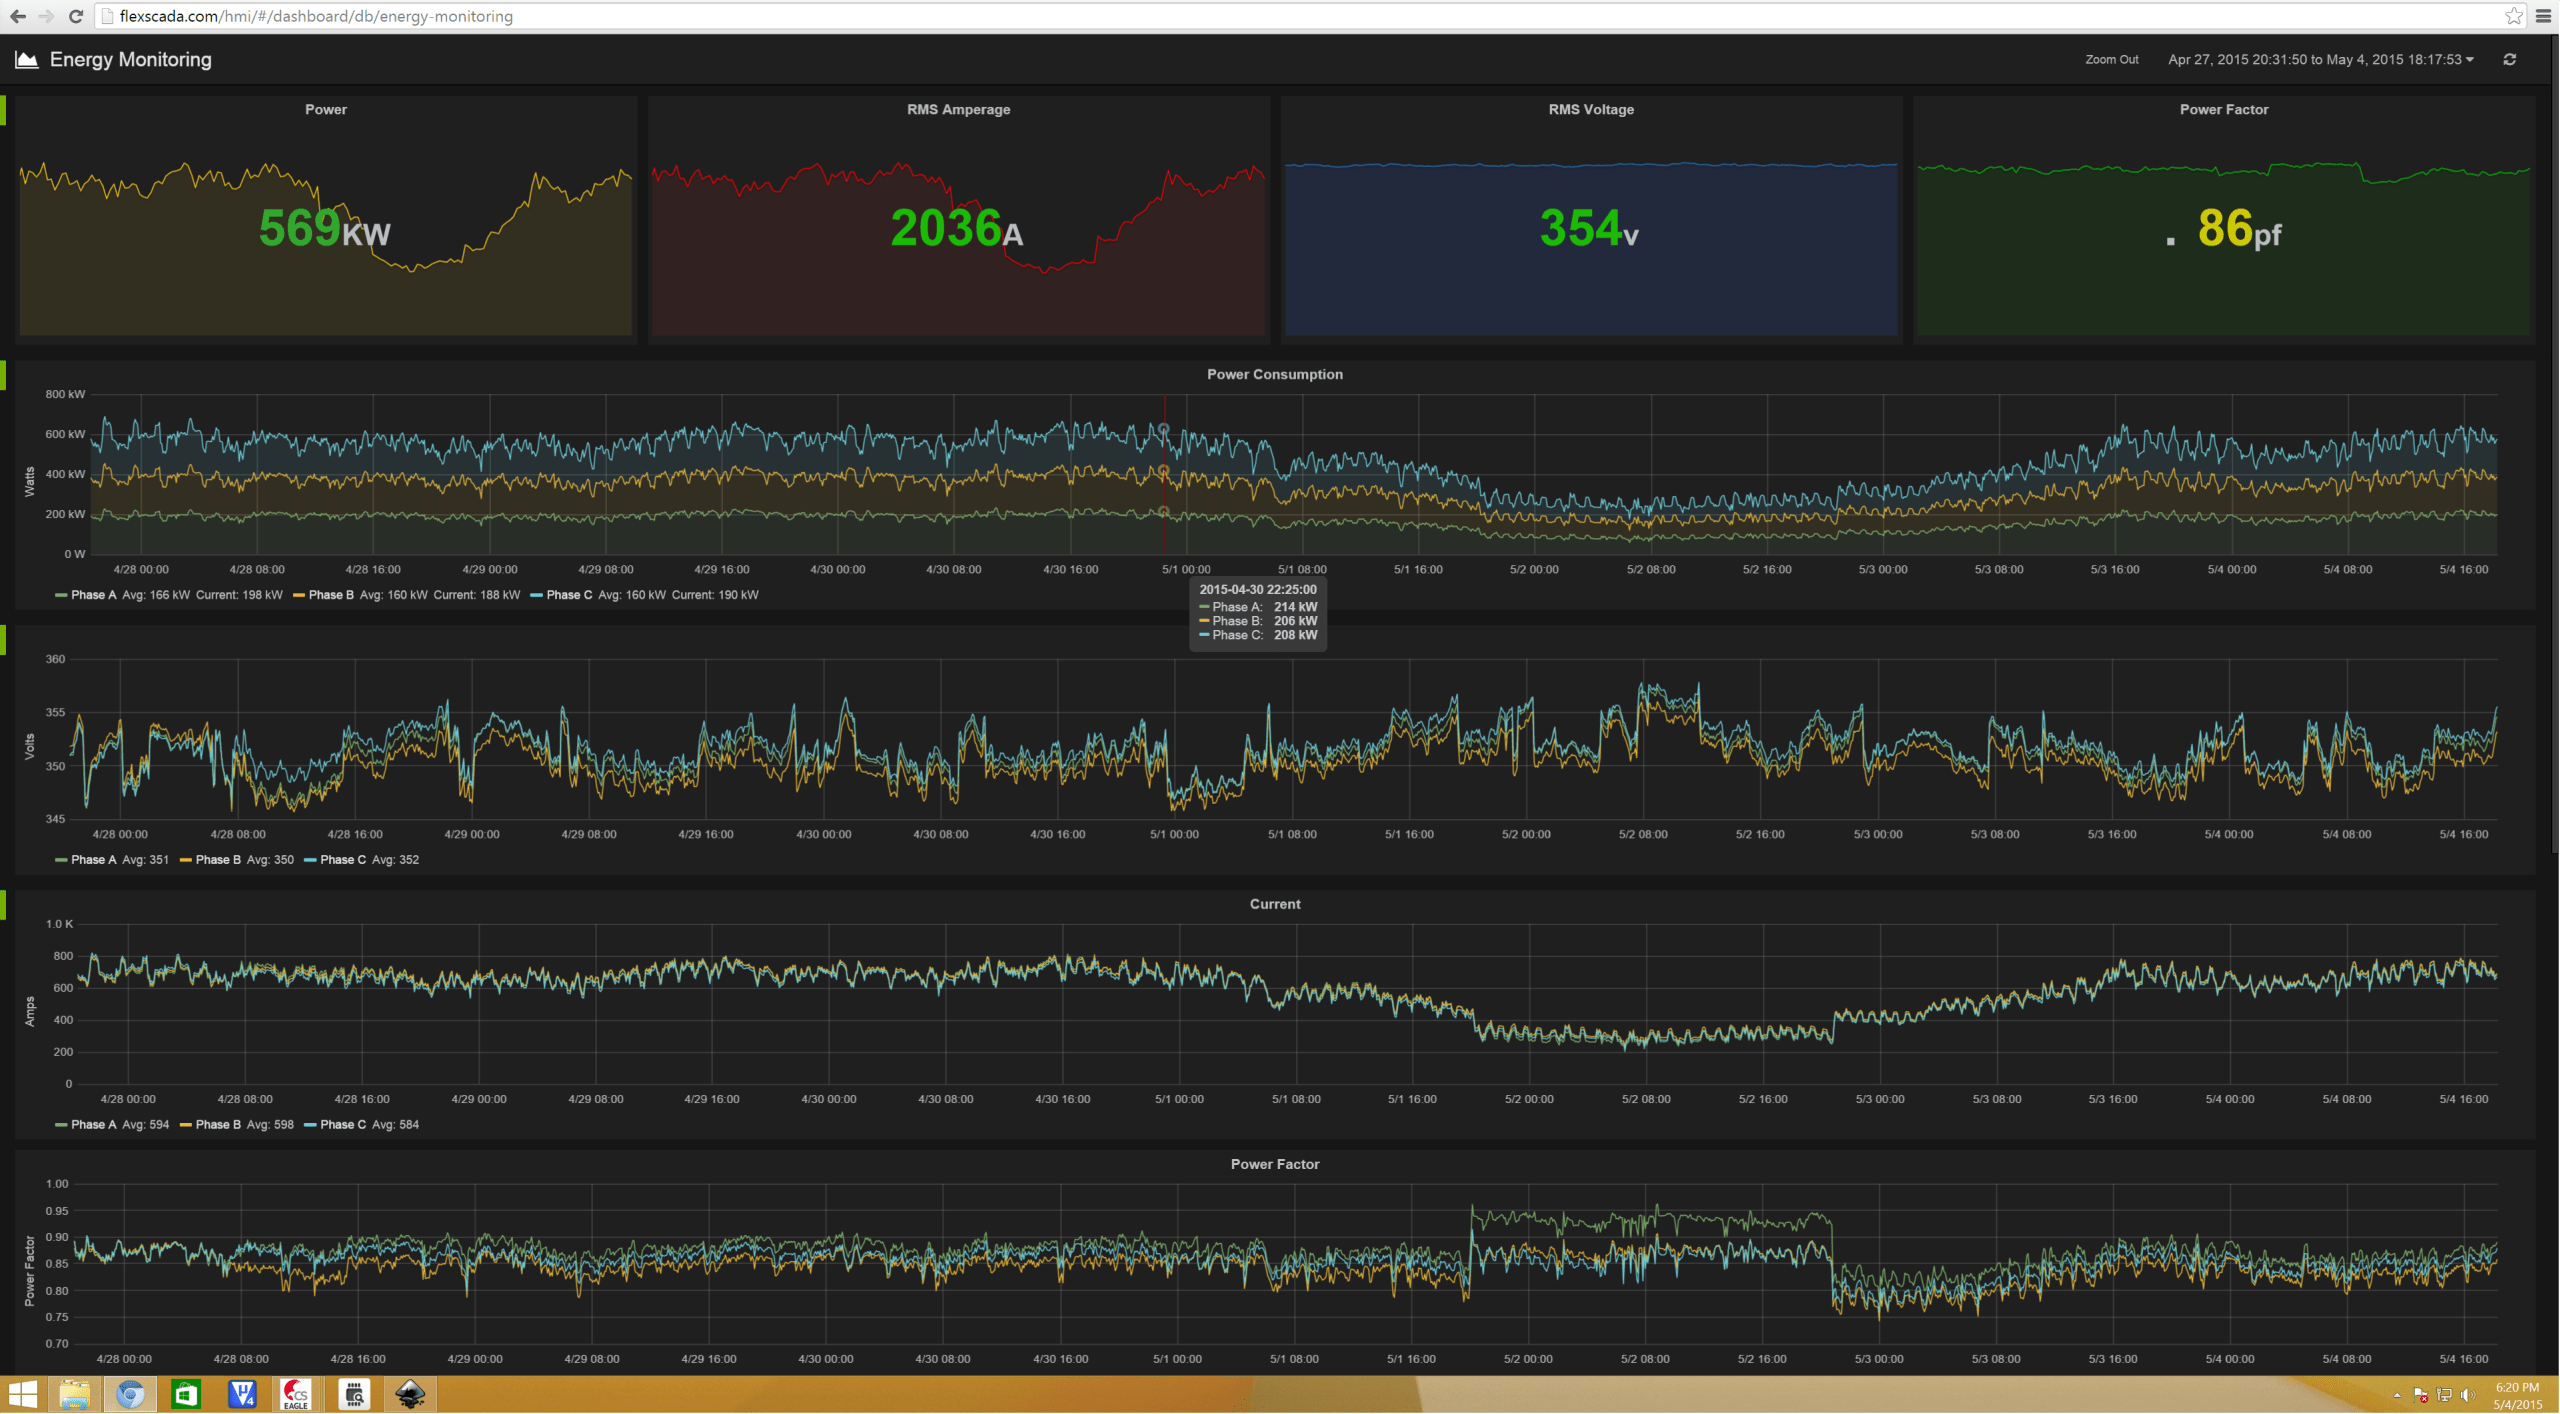Click the Energy Monitoring dashboard chart icon

tap(27, 60)
